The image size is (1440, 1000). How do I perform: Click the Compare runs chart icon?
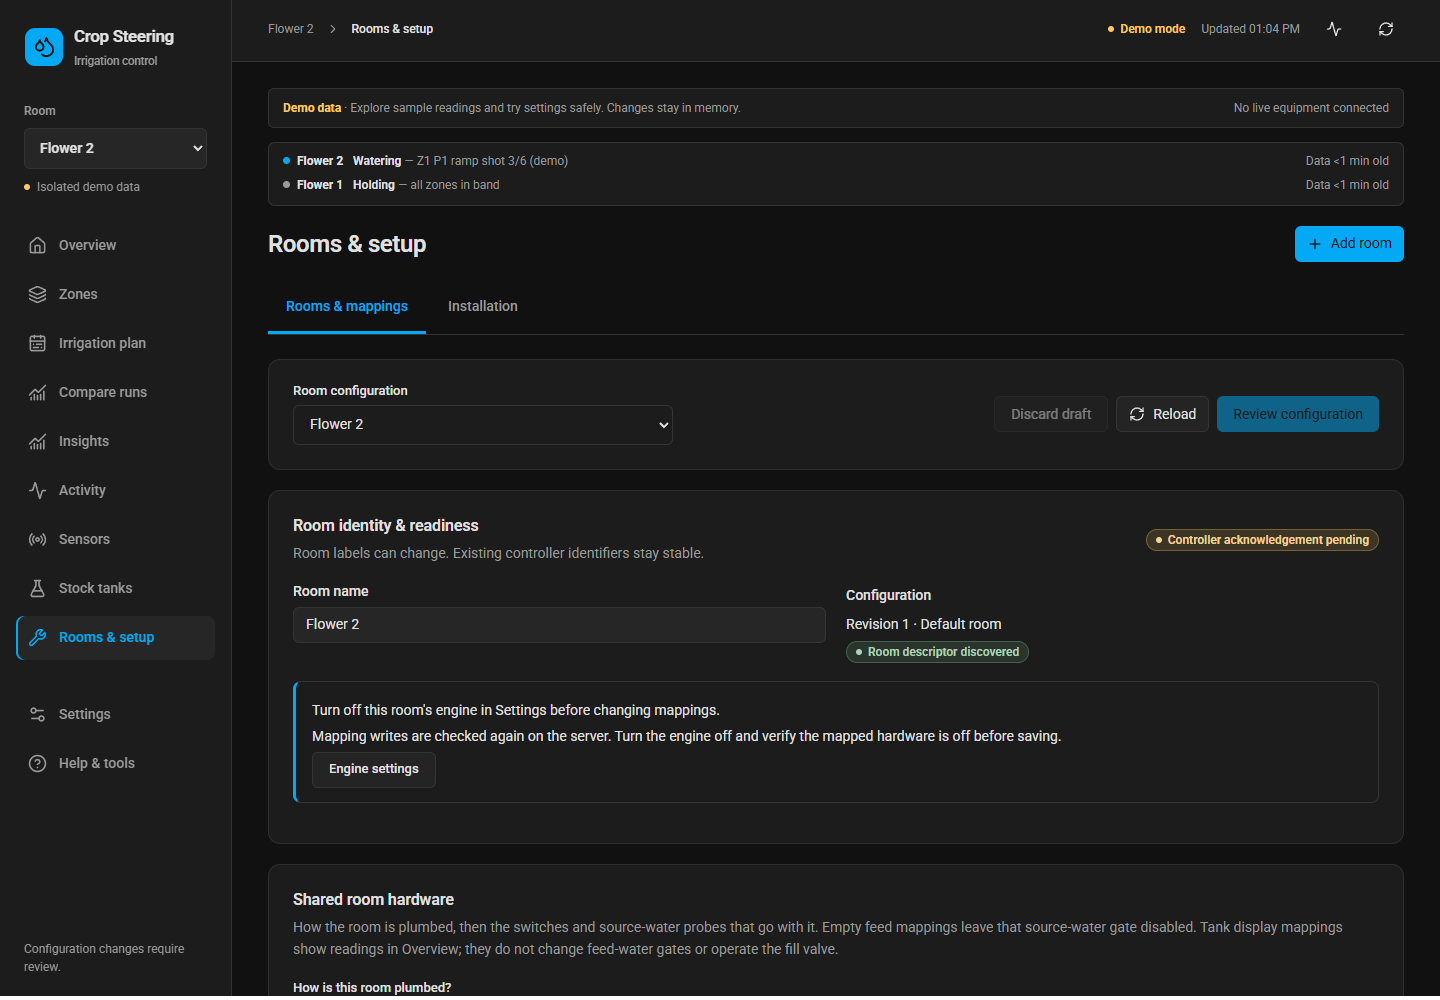pos(38,392)
